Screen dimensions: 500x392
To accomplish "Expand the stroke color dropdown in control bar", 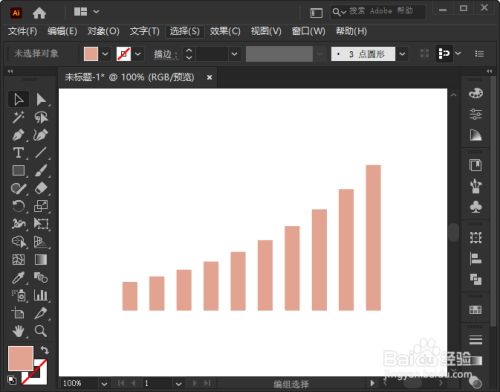I will 138,54.
